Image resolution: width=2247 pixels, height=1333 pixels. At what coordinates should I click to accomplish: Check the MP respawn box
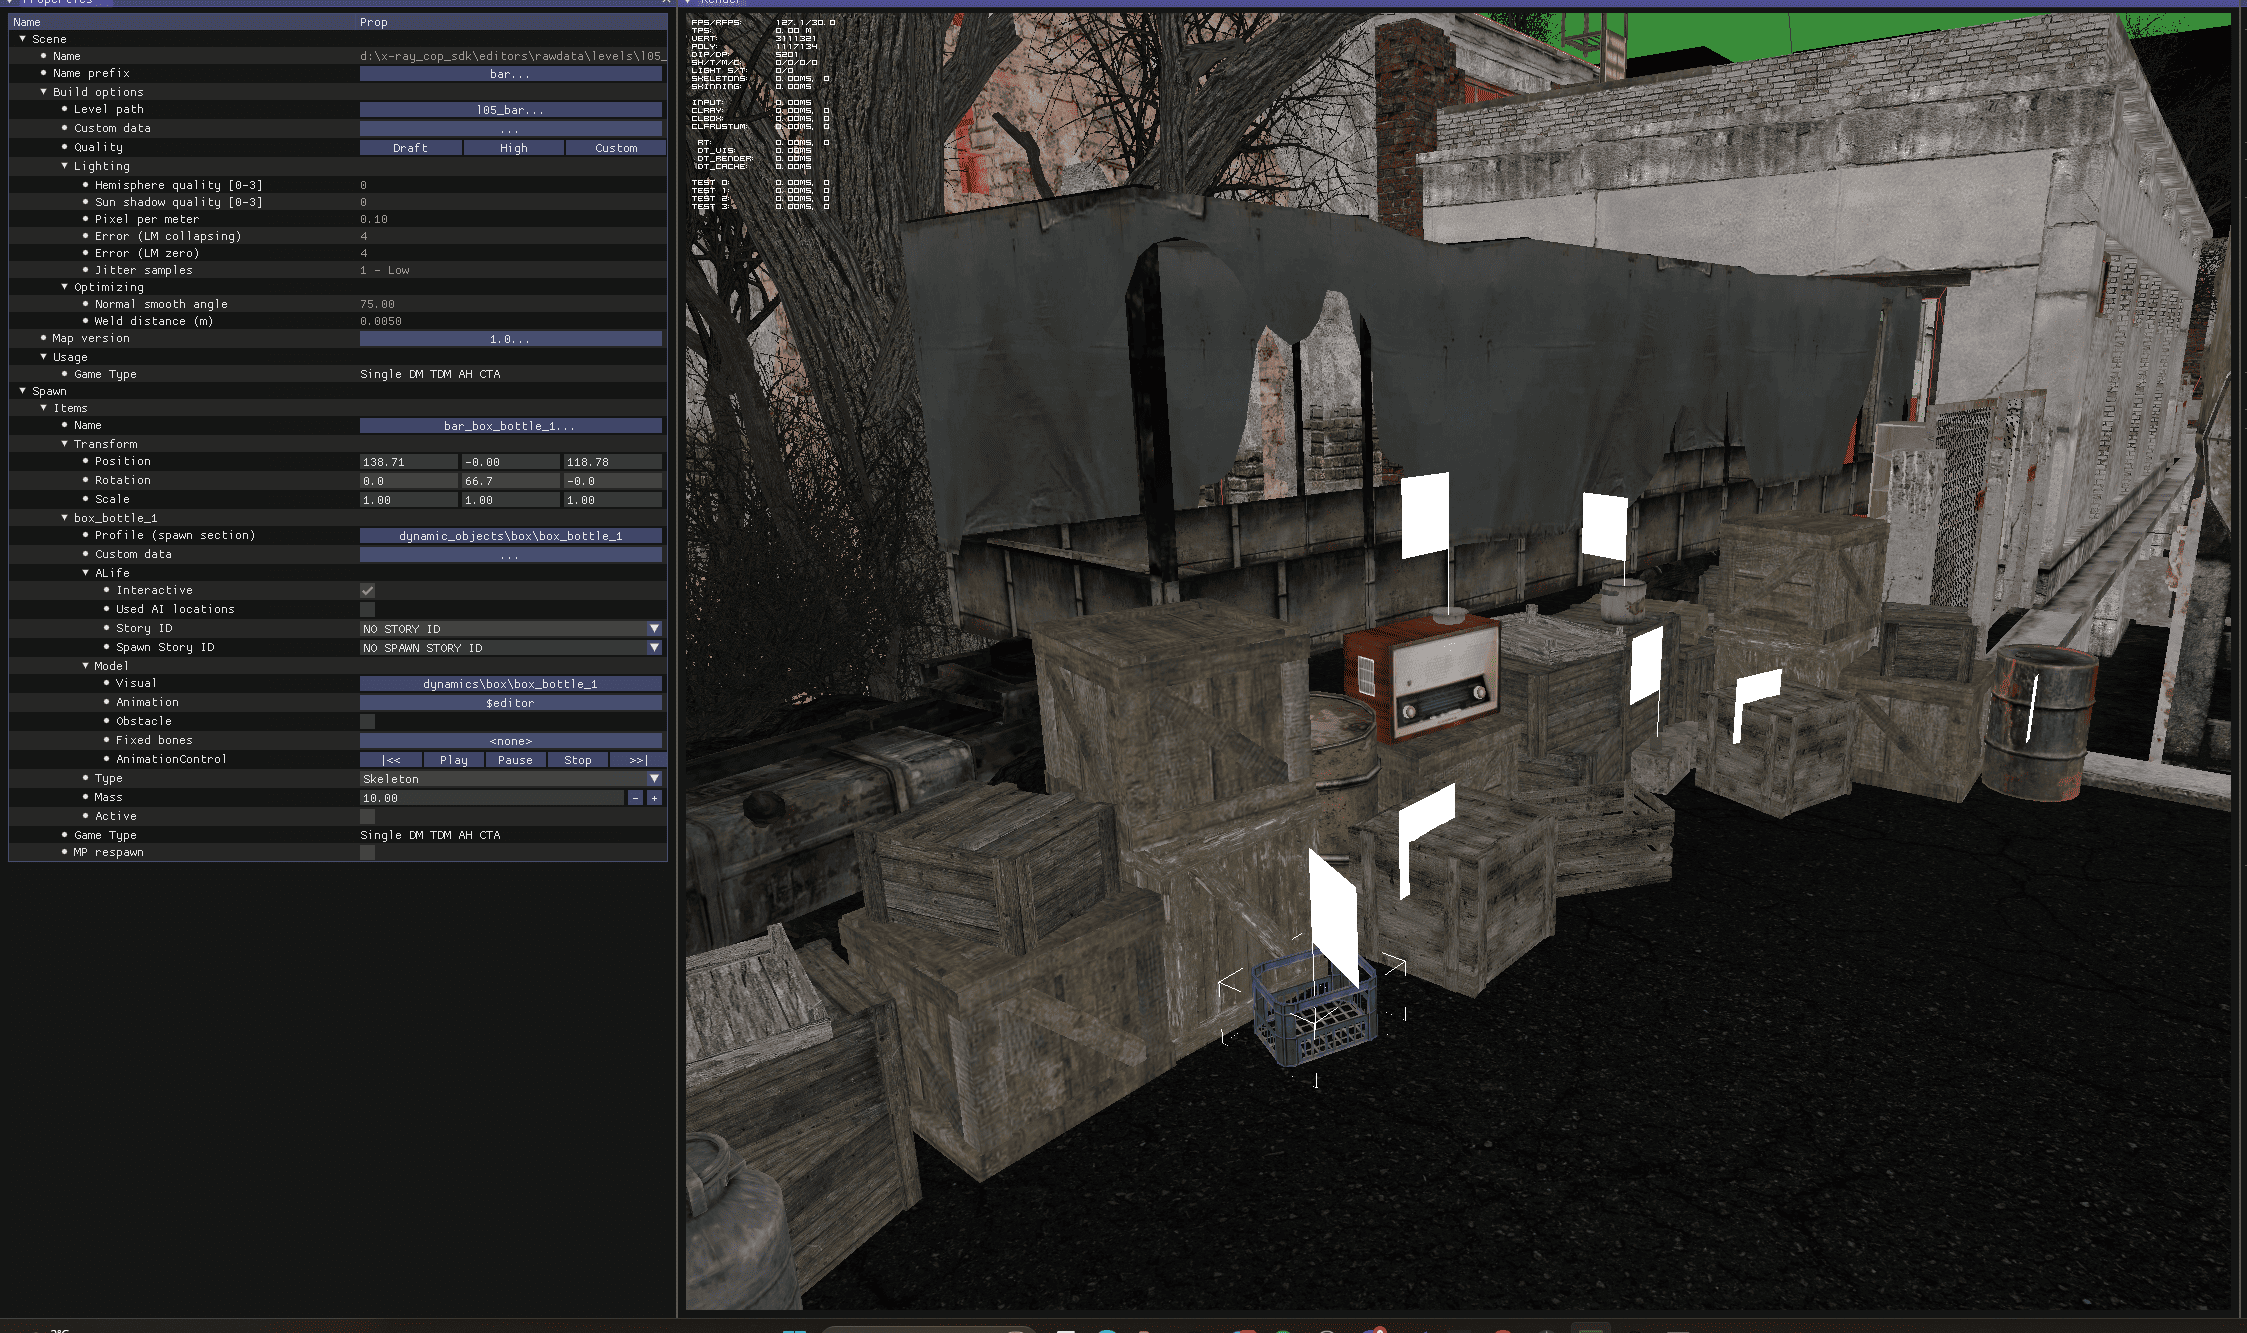click(367, 853)
